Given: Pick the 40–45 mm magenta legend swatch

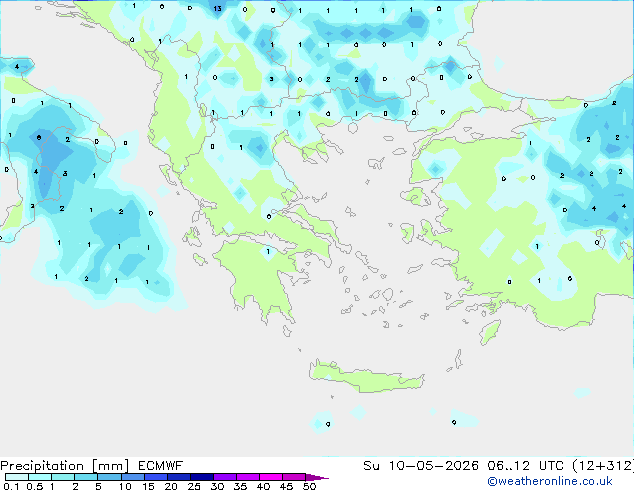Looking at the screenshot, I should point(271,477).
